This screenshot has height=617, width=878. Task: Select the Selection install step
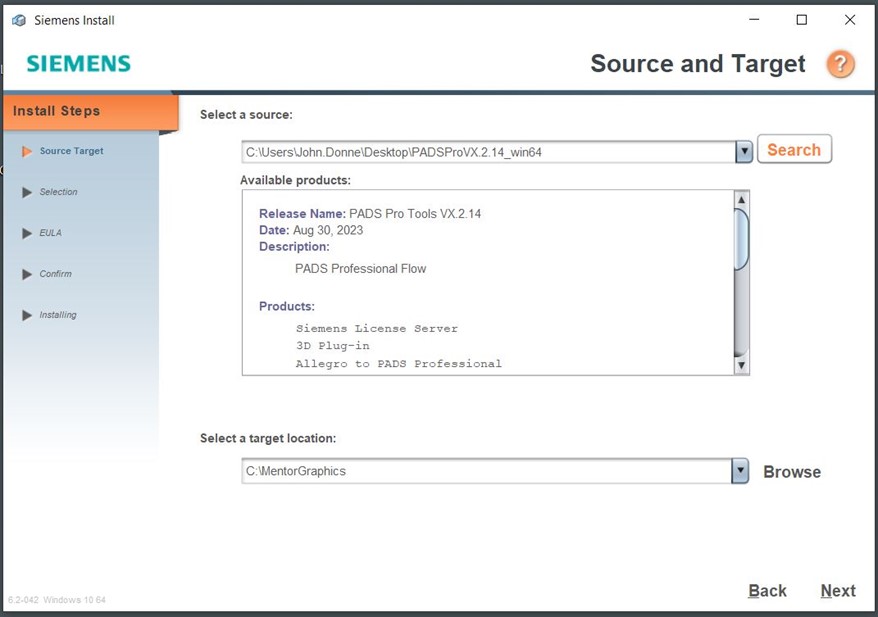coord(58,192)
